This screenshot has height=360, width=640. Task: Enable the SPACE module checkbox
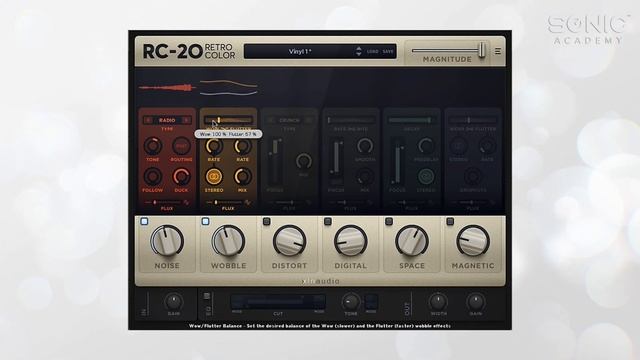click(389, 221)
